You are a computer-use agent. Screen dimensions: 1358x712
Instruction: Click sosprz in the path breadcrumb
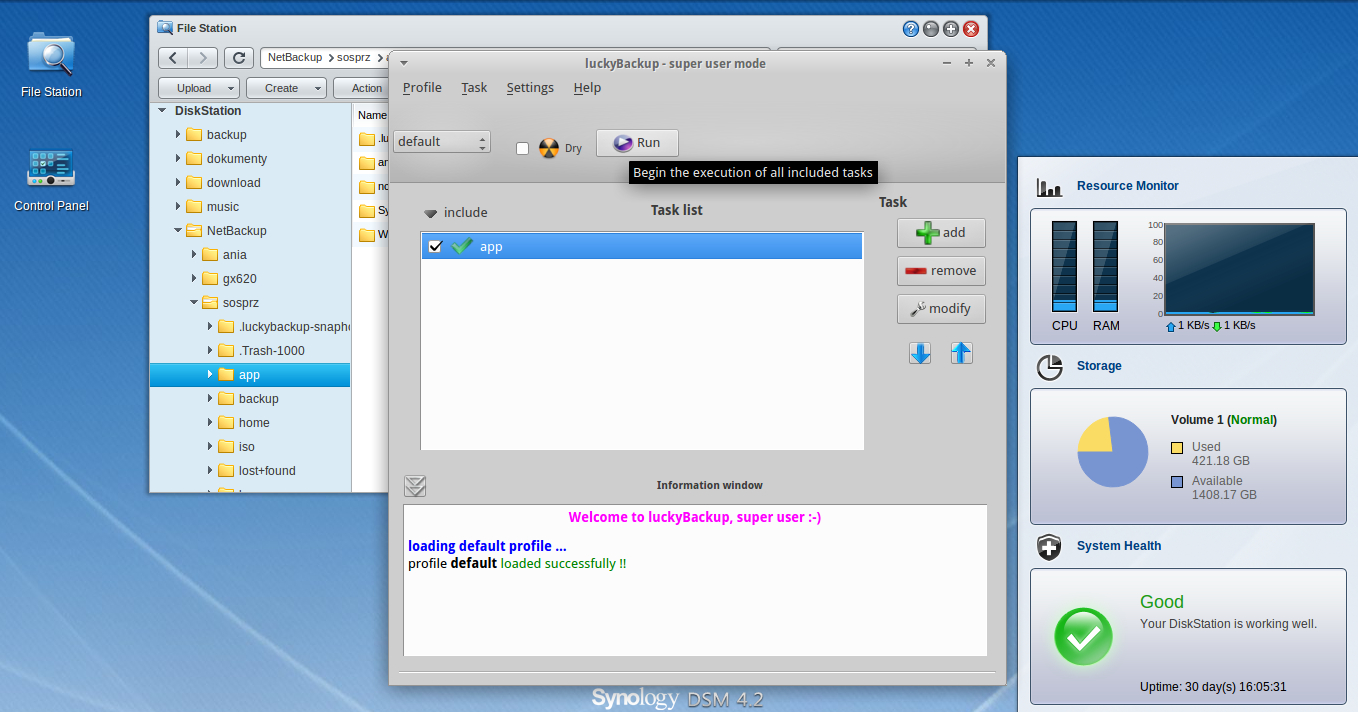[x=354, y=58]
